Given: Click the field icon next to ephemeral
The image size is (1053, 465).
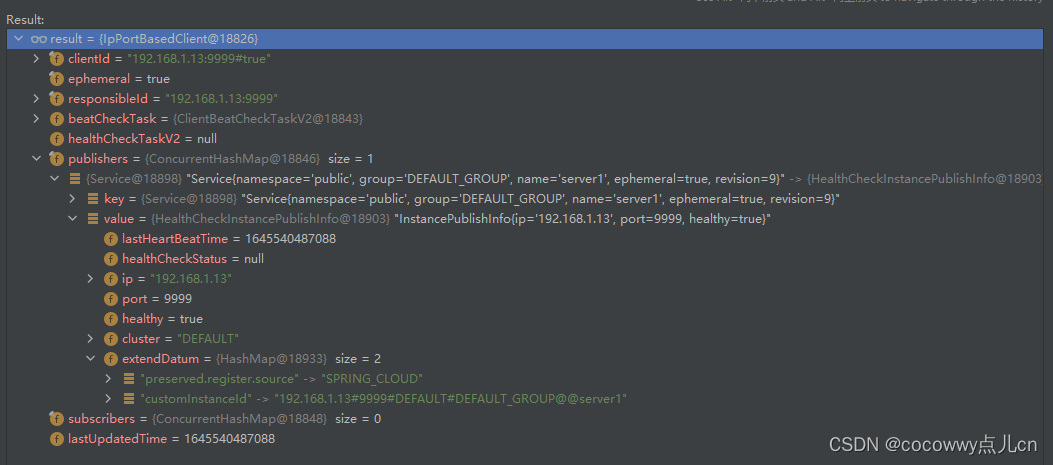Looking at the screenshot, I should (x=57, y=79).
